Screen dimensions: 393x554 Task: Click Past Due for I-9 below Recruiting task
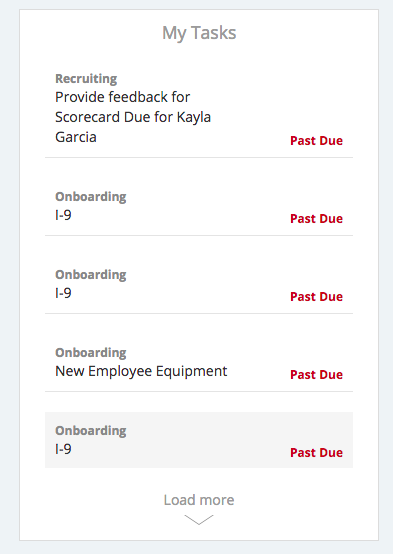(316, 218)
